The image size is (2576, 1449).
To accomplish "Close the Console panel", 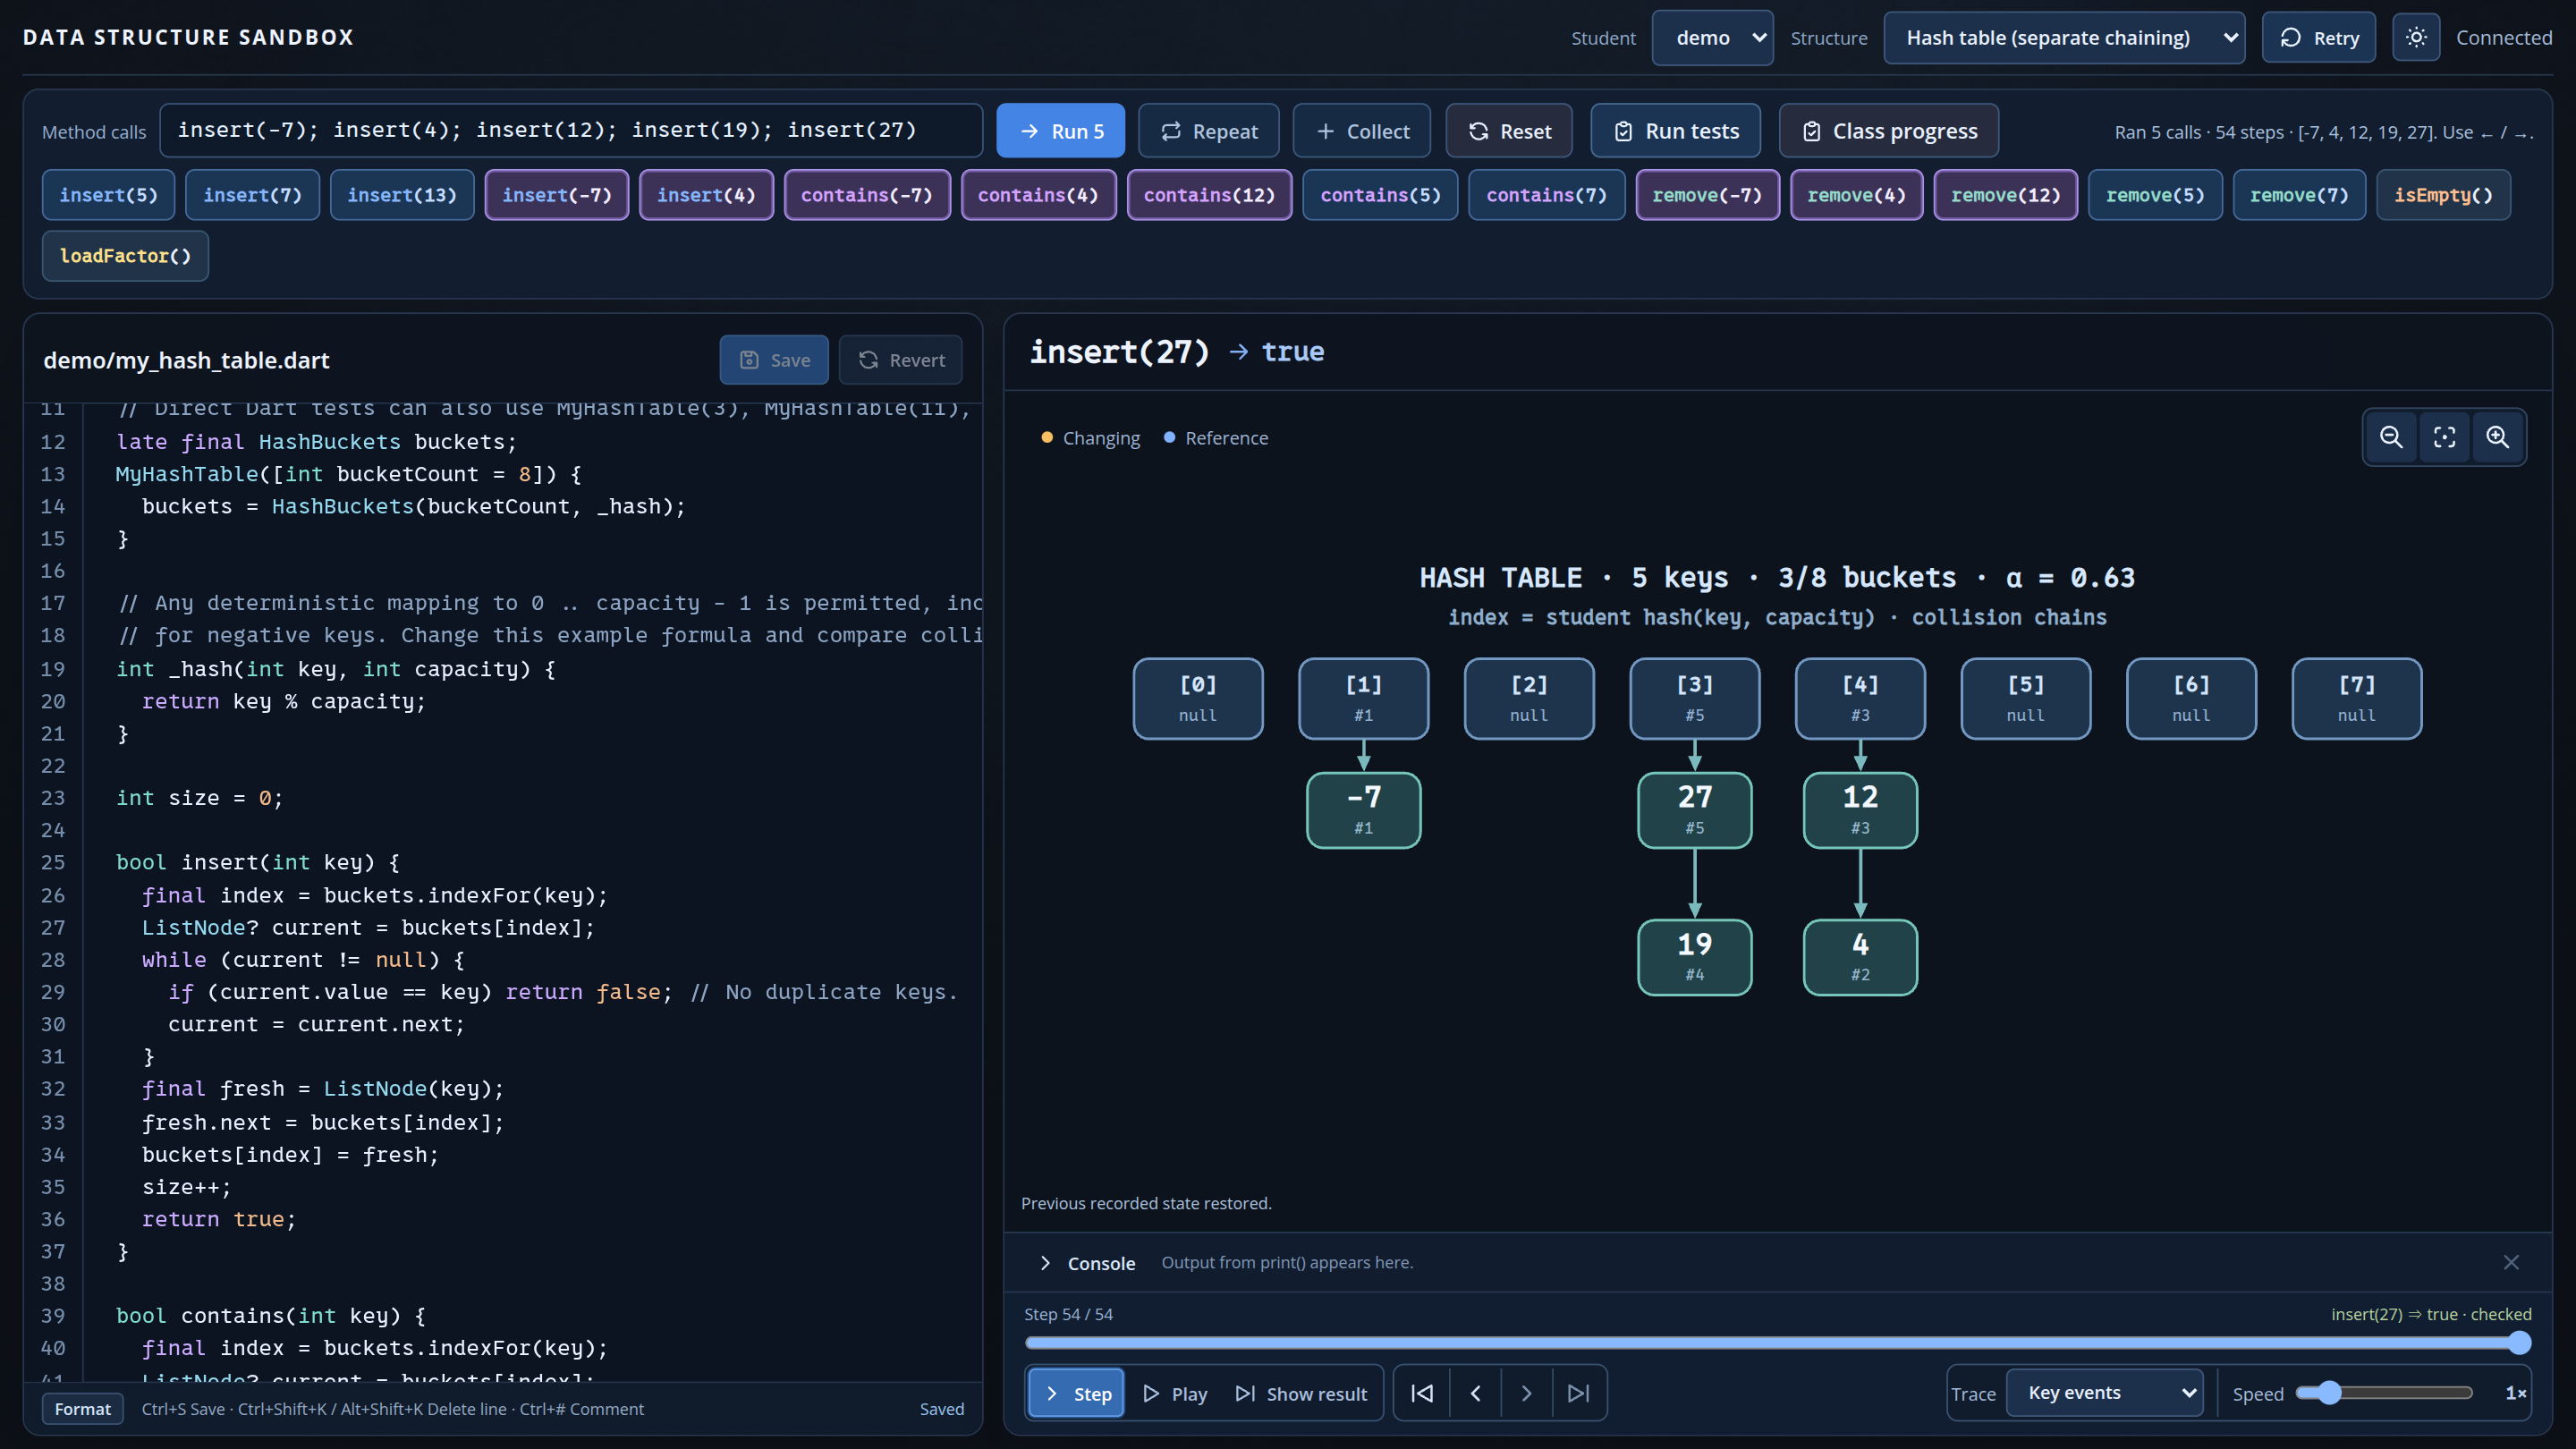I will (x=2511, y=1262).
